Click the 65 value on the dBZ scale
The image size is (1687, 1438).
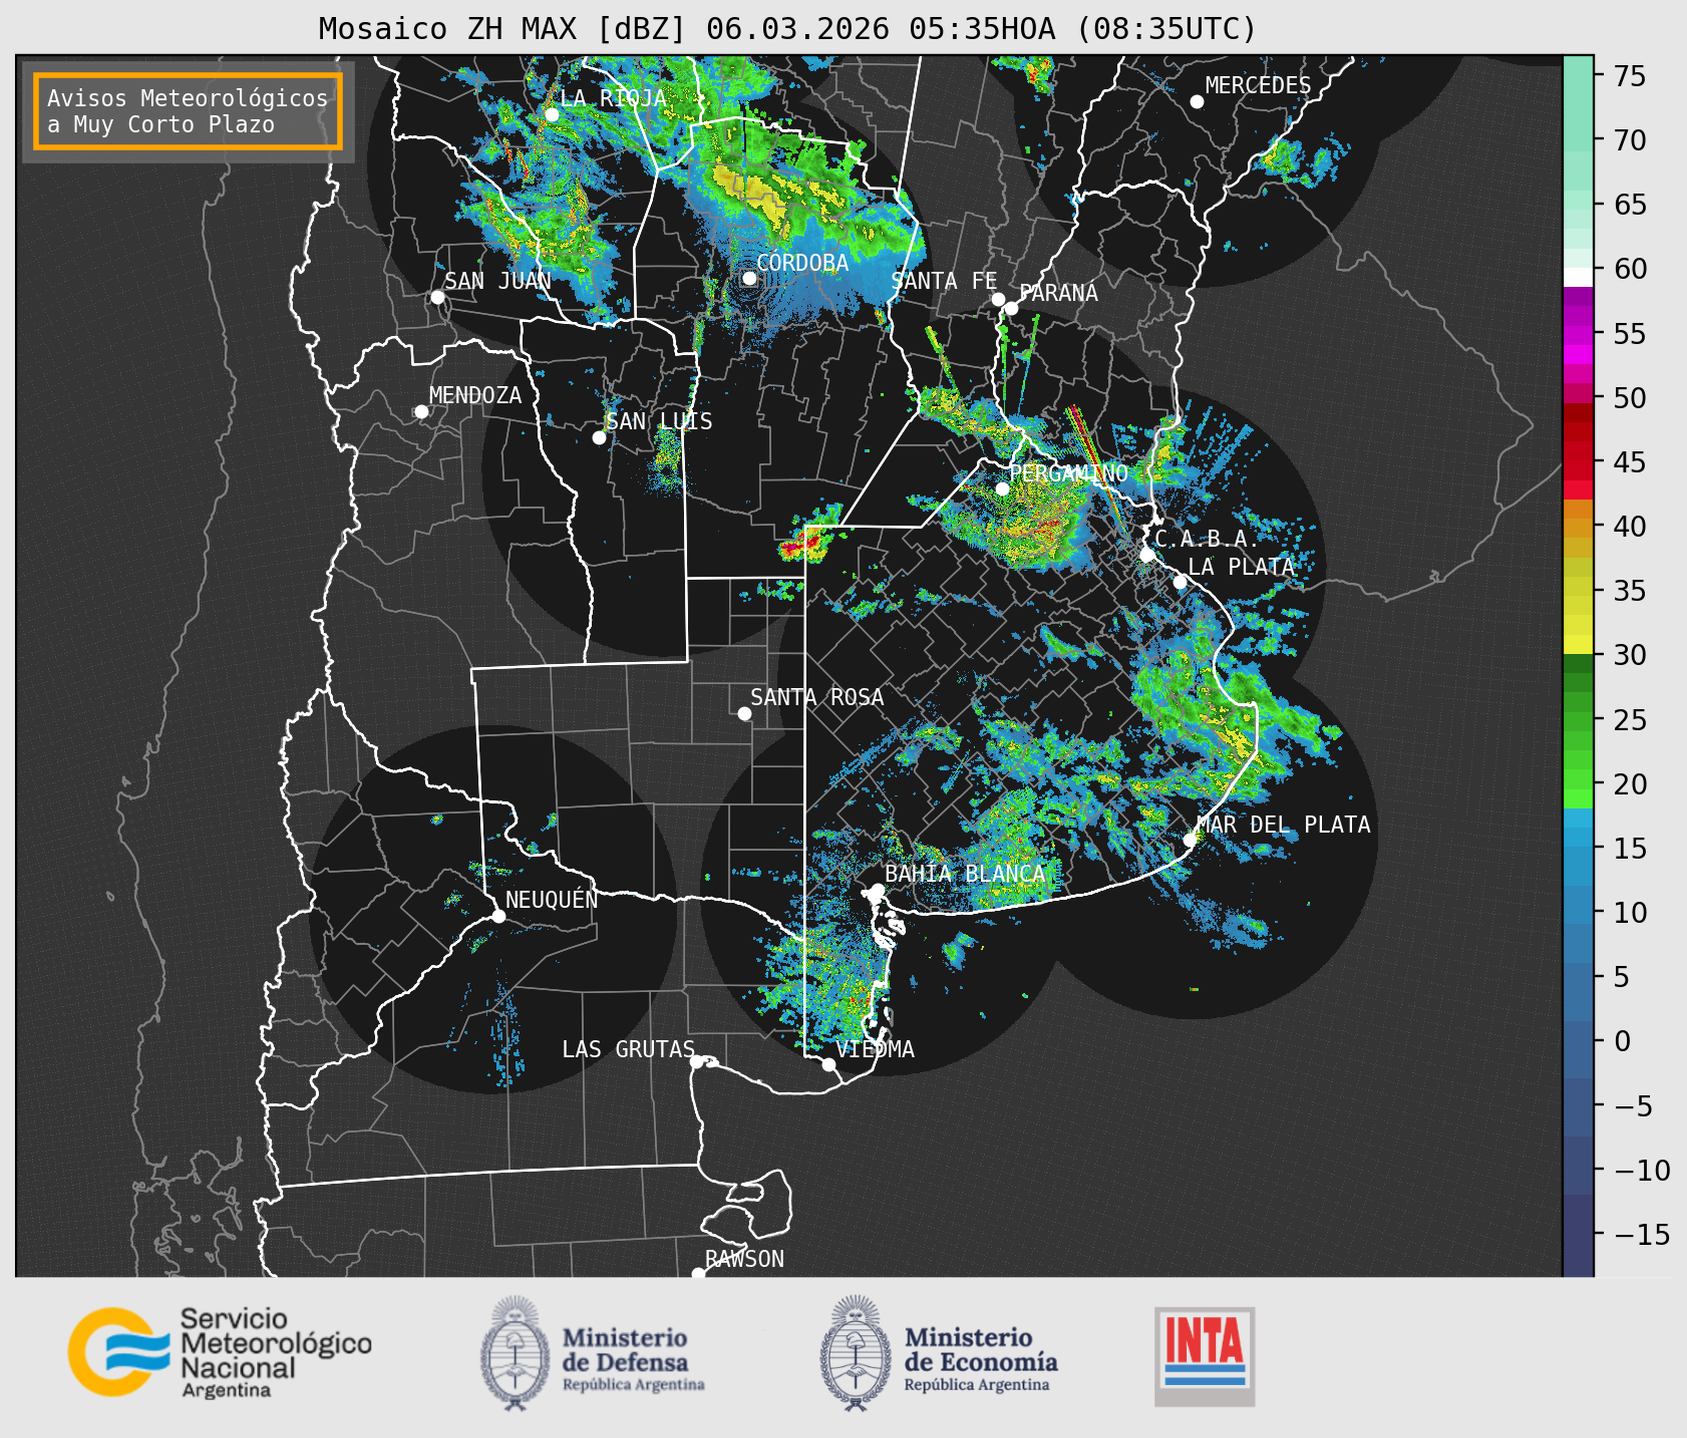tap(1629, 205)
